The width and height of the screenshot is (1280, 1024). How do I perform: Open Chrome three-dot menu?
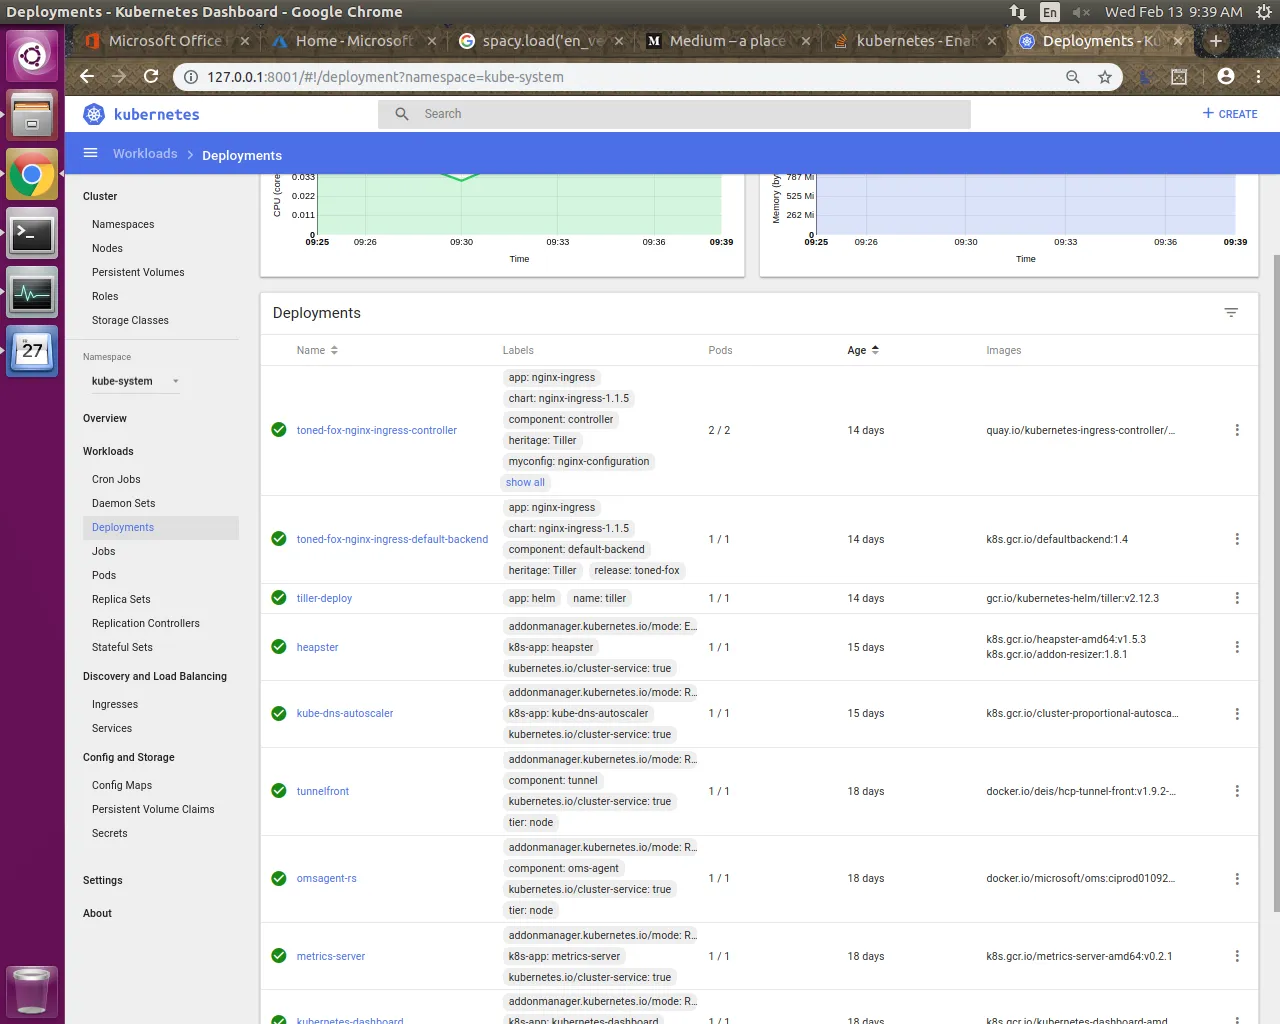click(1258, 76)
